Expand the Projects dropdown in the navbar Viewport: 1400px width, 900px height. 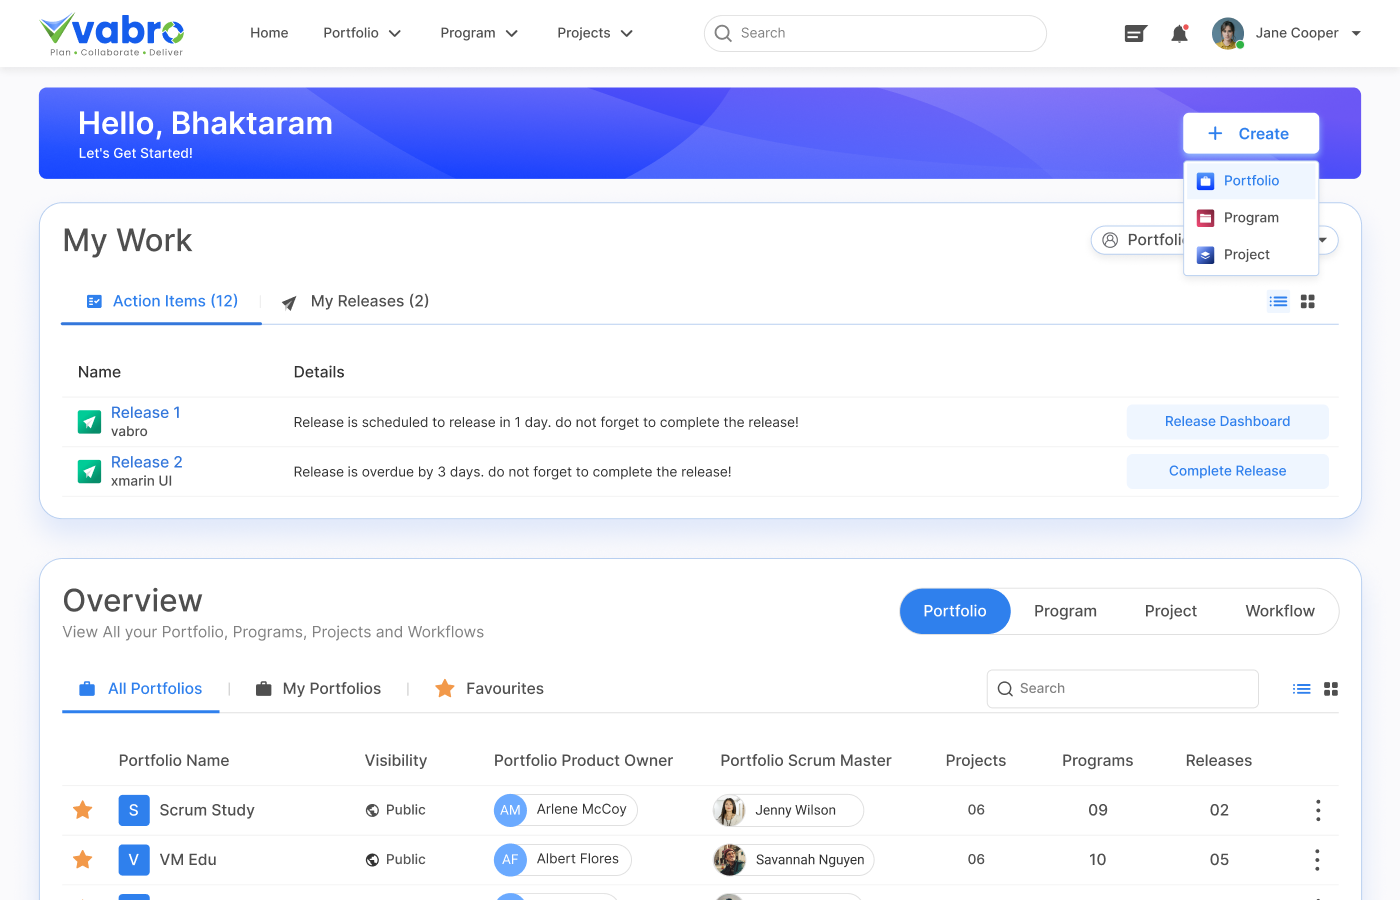tap(594, 33)
